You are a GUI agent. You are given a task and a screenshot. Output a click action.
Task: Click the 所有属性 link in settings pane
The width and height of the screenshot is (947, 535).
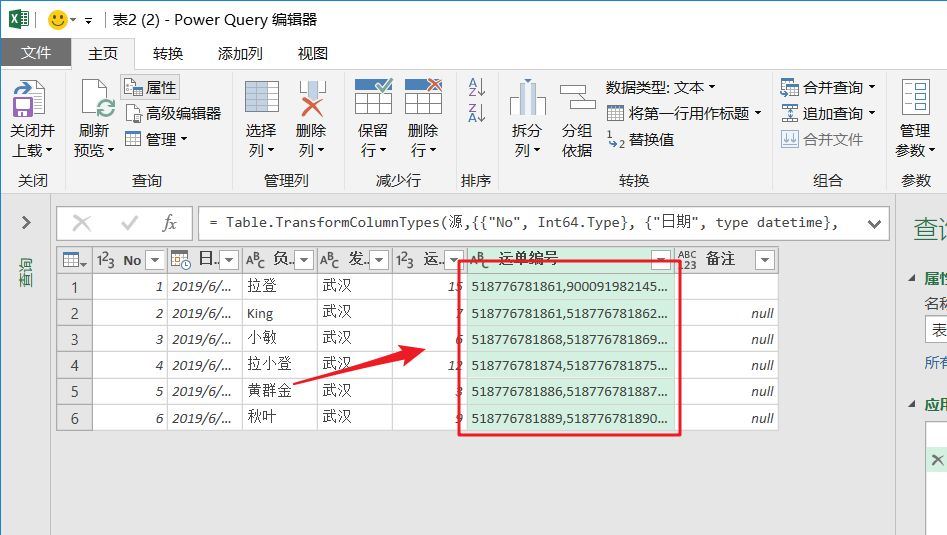pyautogui.click(x=936, y=362)
